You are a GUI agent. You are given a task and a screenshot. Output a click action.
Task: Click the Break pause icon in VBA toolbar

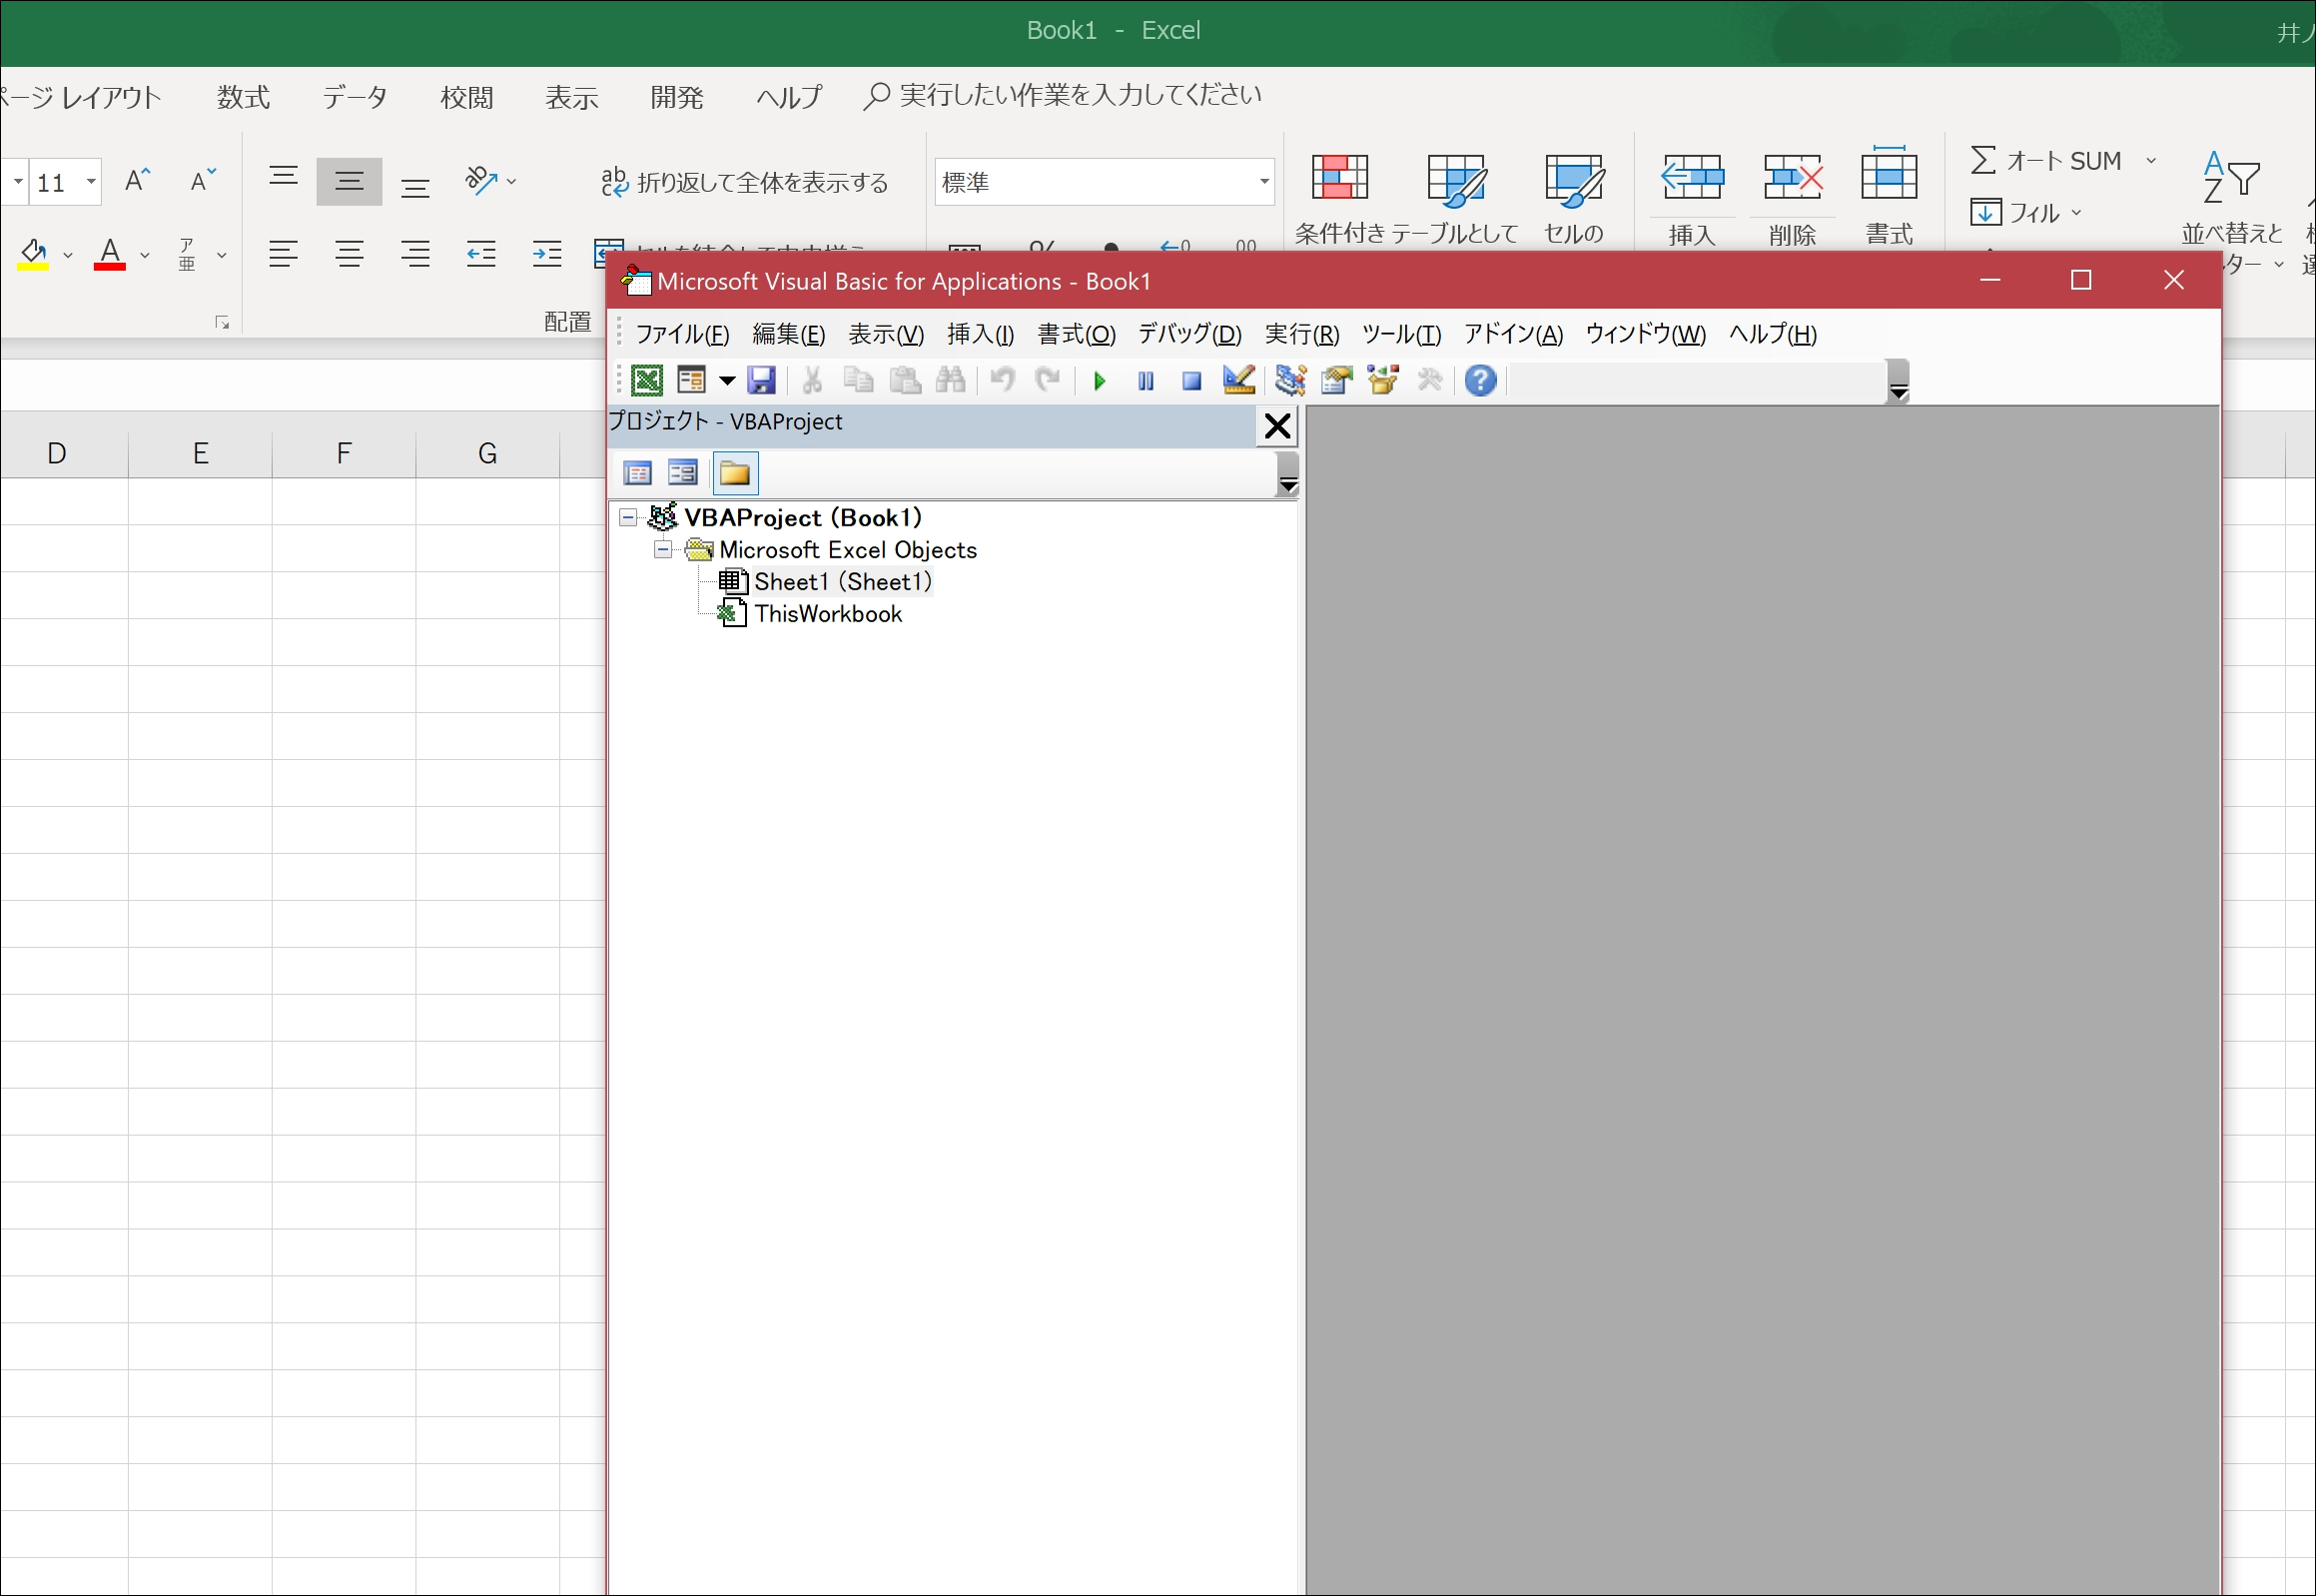point(1146,381)
